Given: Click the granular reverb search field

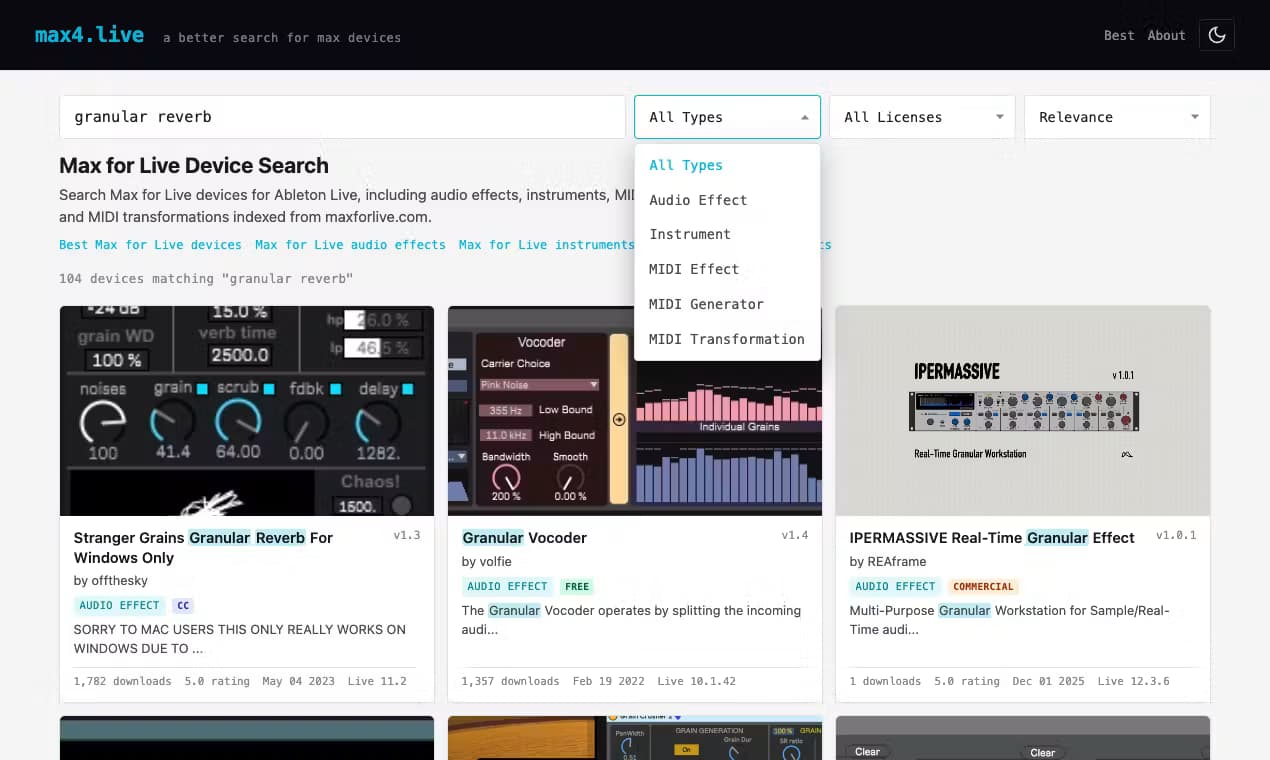Looking at the screenshot, I should pyautogui.click(x=342, y=117).
